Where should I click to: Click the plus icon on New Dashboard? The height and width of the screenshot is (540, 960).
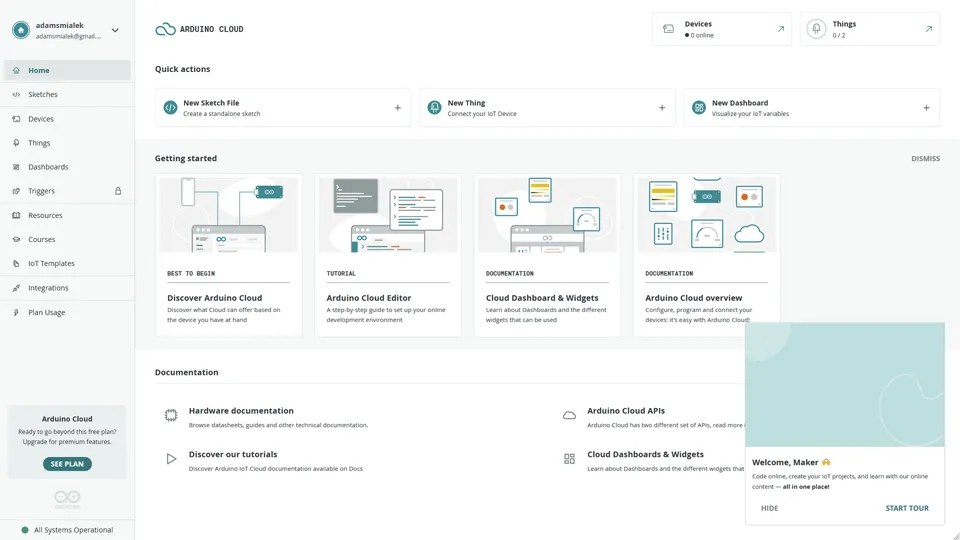coord(926,108)
